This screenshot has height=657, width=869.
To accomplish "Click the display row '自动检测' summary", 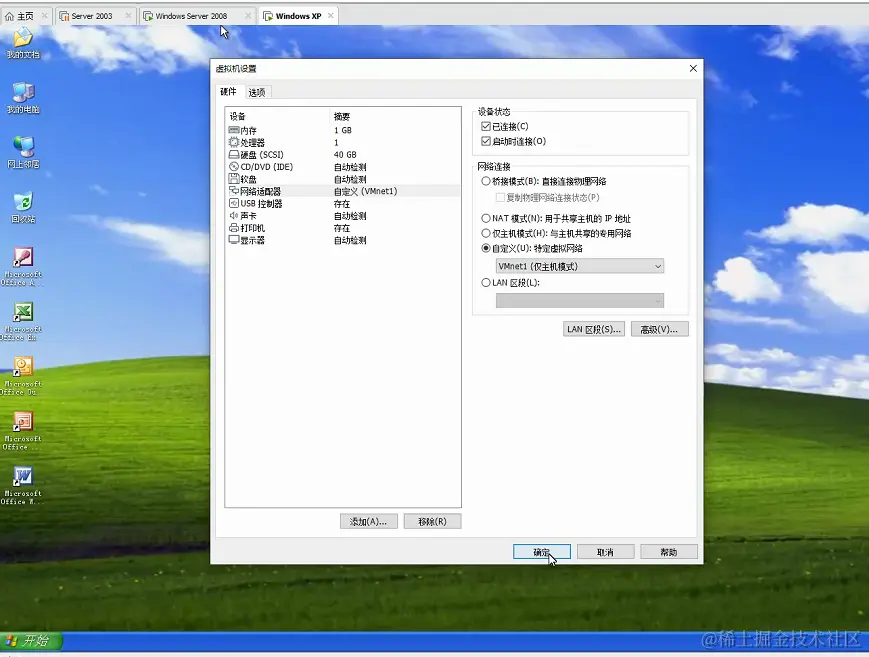I will pyautogui.click(x=350, y=240).
